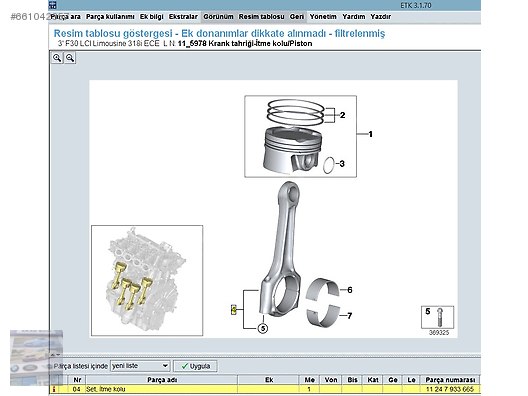528x396 pixels.
Task: Click the Yazdır menu item
Action: [x=381, y=17]
